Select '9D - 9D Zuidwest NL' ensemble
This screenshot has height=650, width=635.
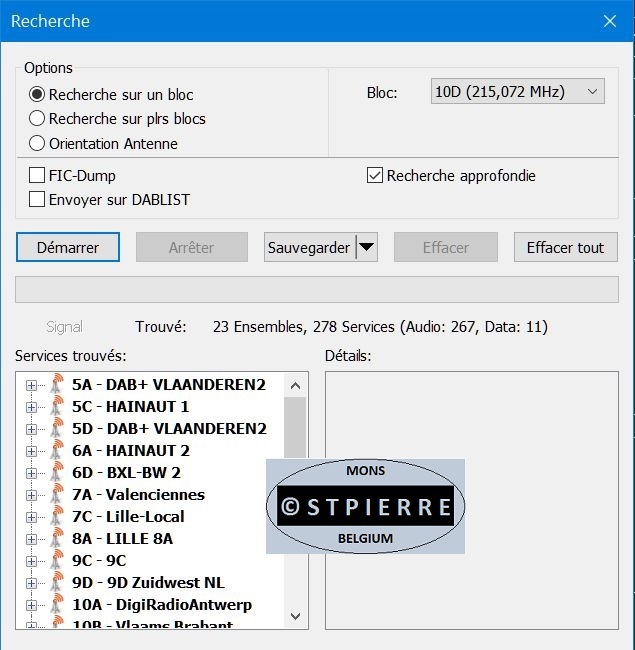[x=148, y=582]
